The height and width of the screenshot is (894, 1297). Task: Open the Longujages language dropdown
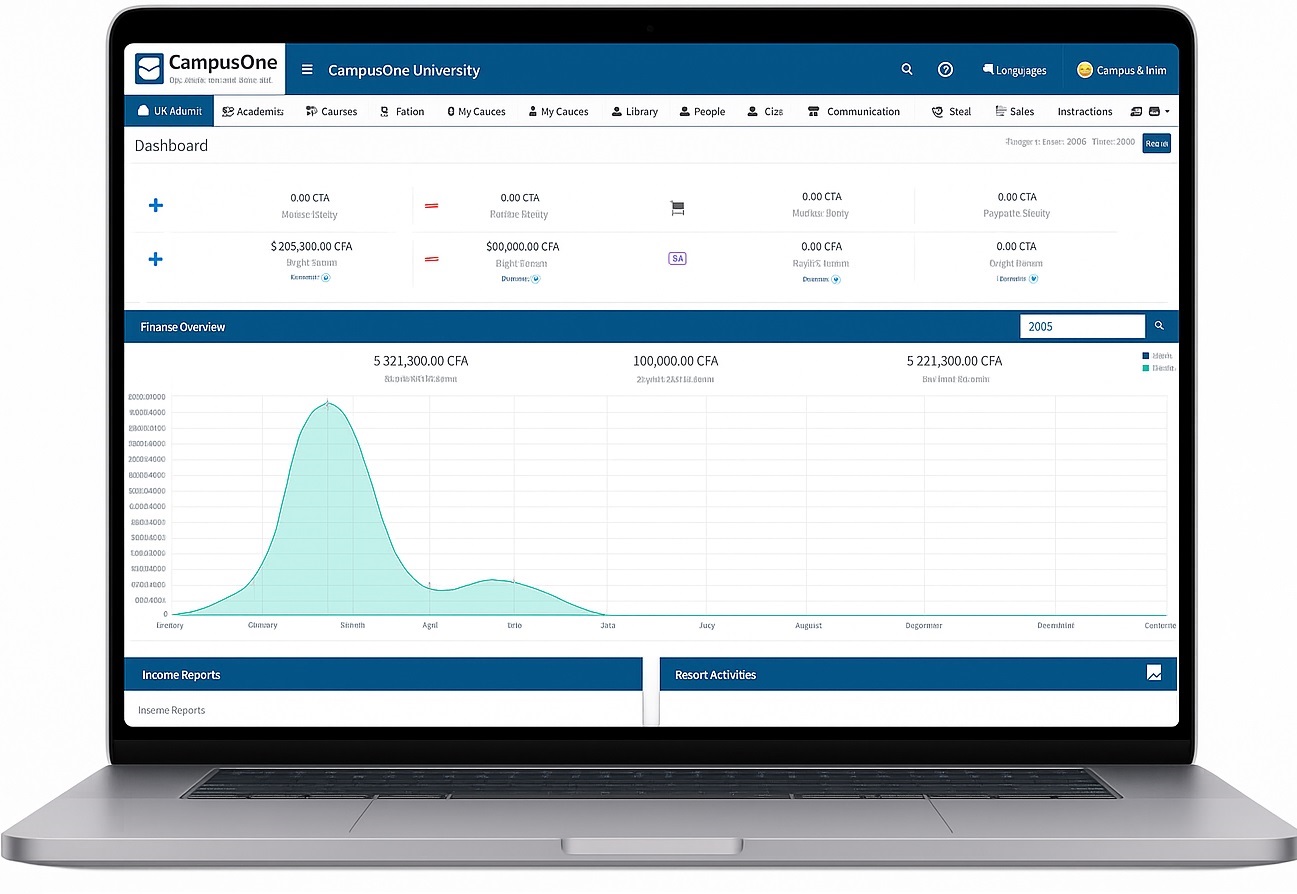pos(1014,70)
